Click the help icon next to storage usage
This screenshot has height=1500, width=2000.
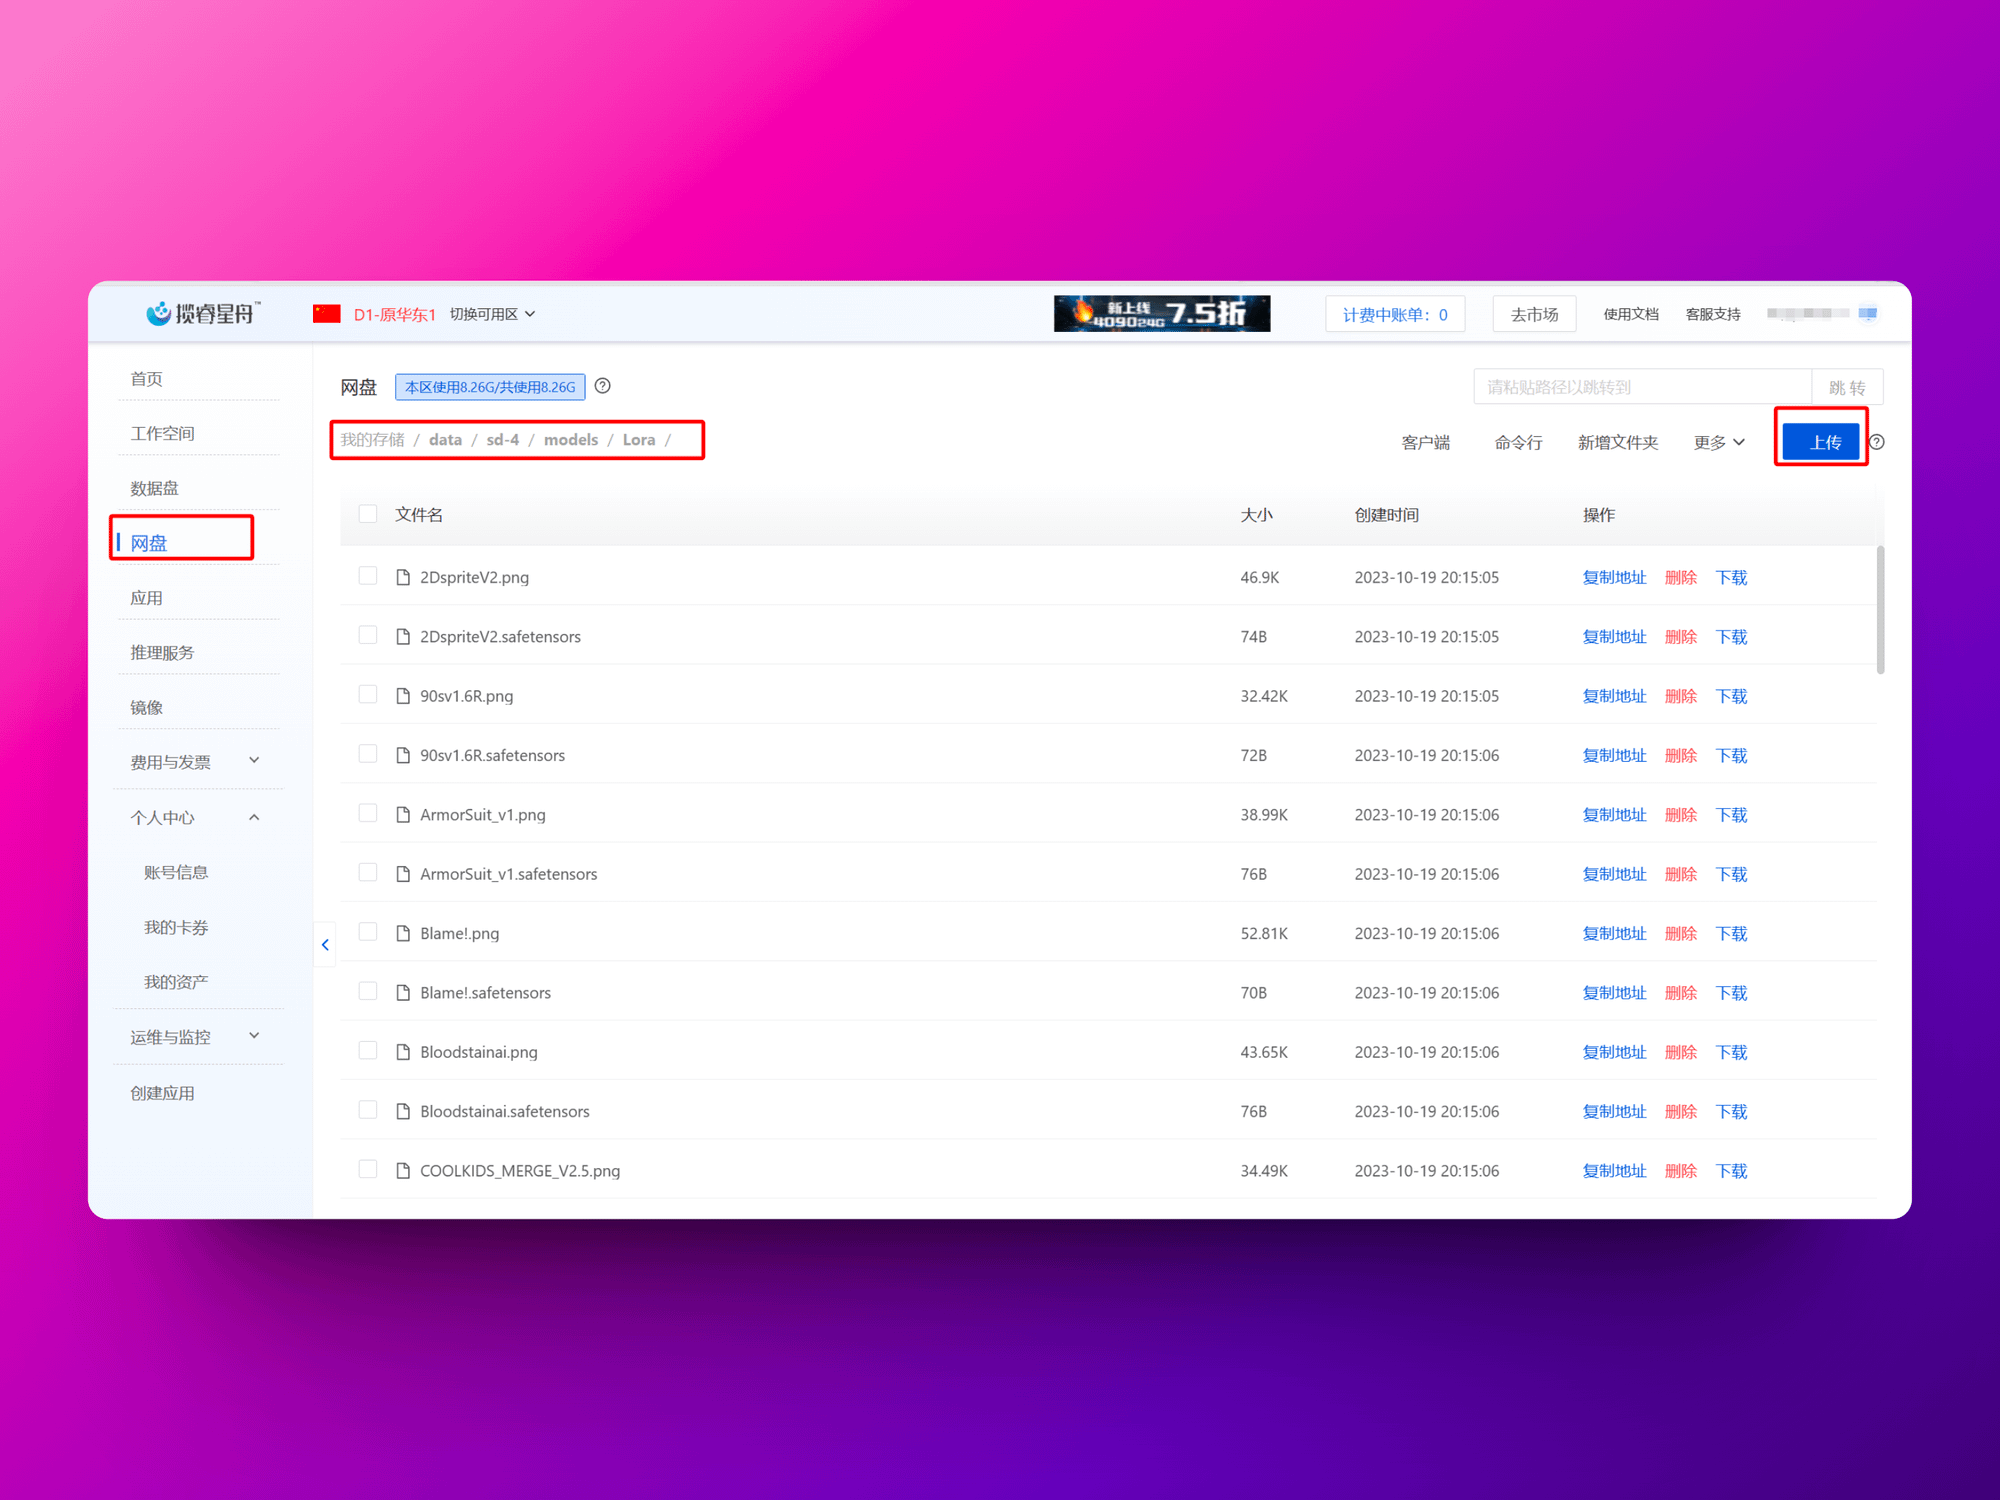(602, 386)
